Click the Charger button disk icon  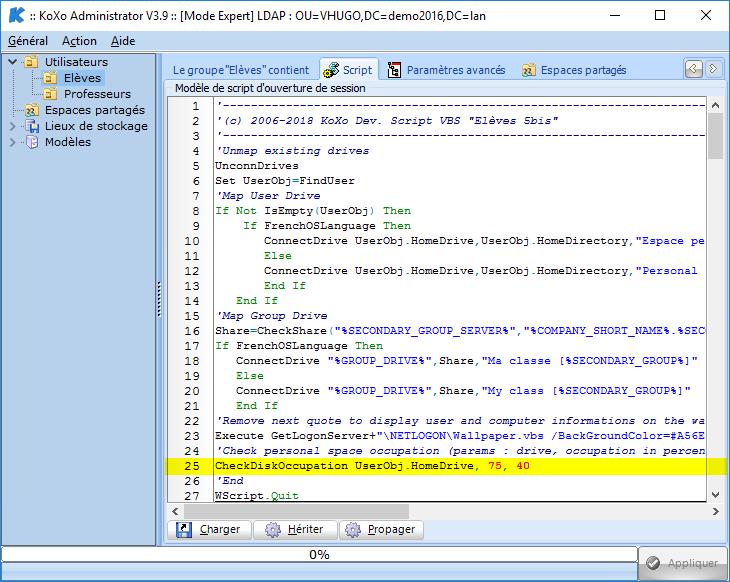(x=184, y=530)
